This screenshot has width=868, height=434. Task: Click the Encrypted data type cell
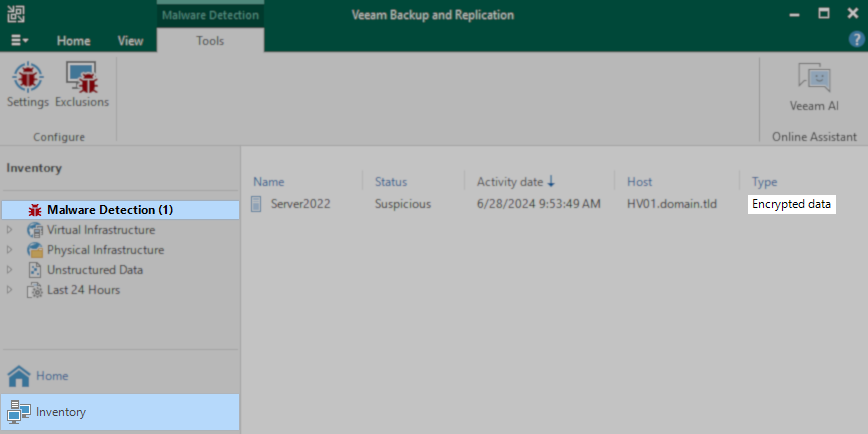click(x=792, y=204)
